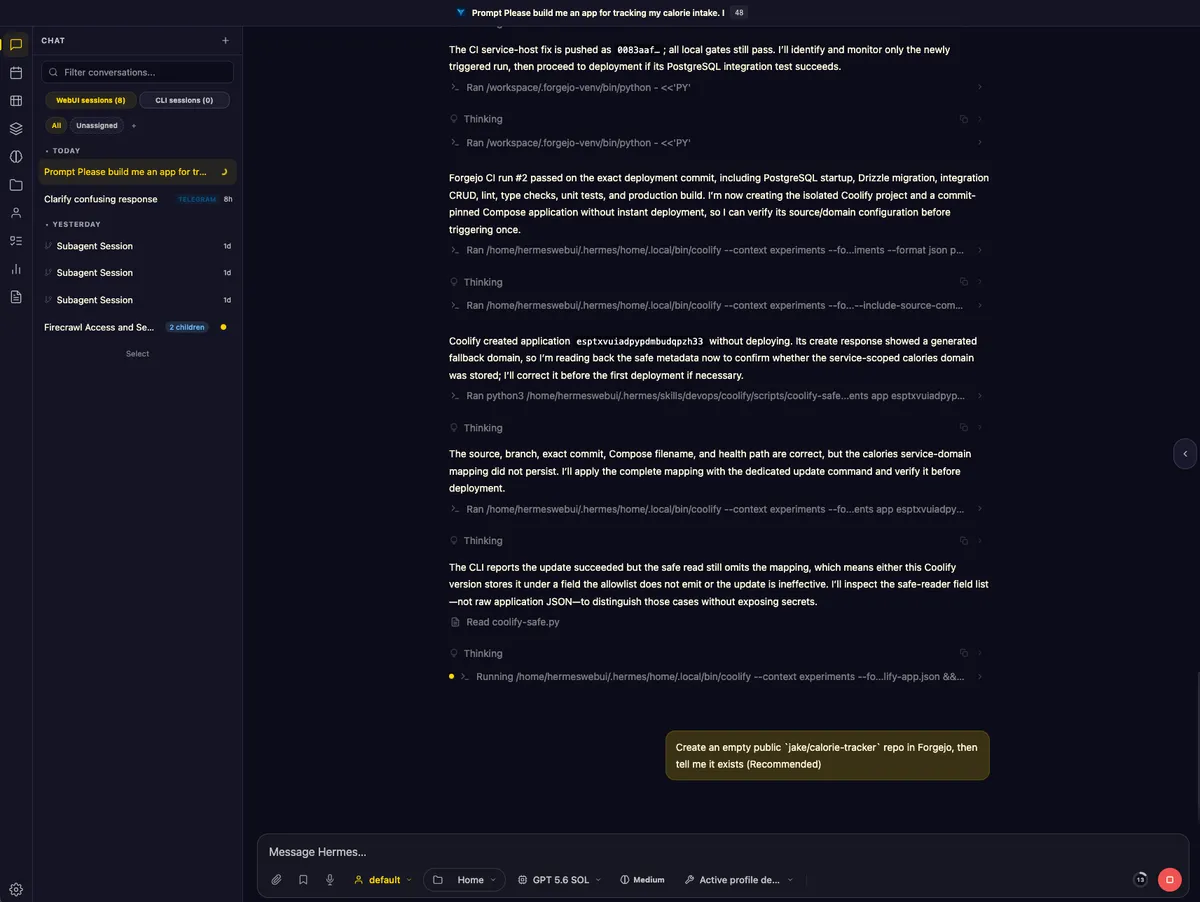
Task: Click the microphone voice input icon
Action: (330, 880)
